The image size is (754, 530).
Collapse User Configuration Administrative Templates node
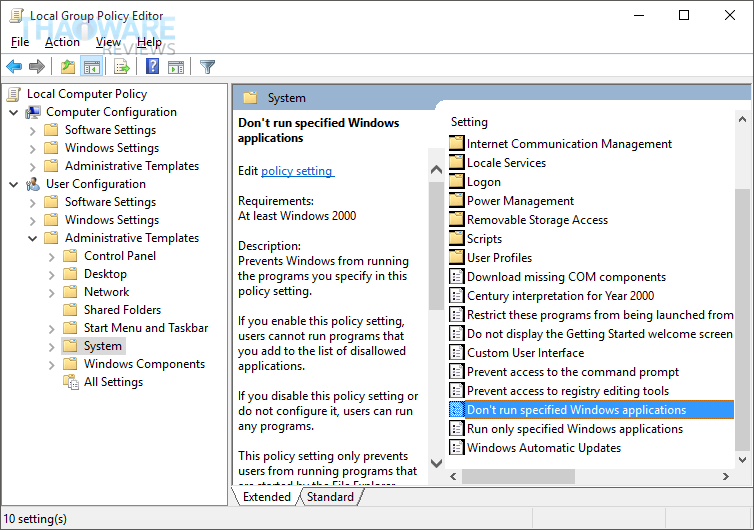pyautogui.click(x=33, y=239)
